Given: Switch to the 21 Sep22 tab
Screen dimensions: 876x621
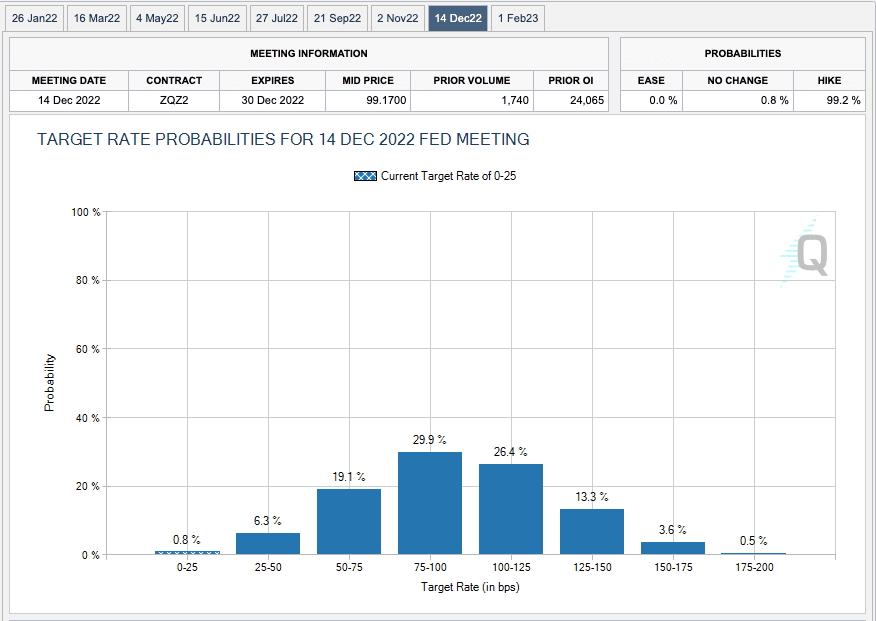Looking at the screenshot, I should pyautogui.click(x=337, y=18).
